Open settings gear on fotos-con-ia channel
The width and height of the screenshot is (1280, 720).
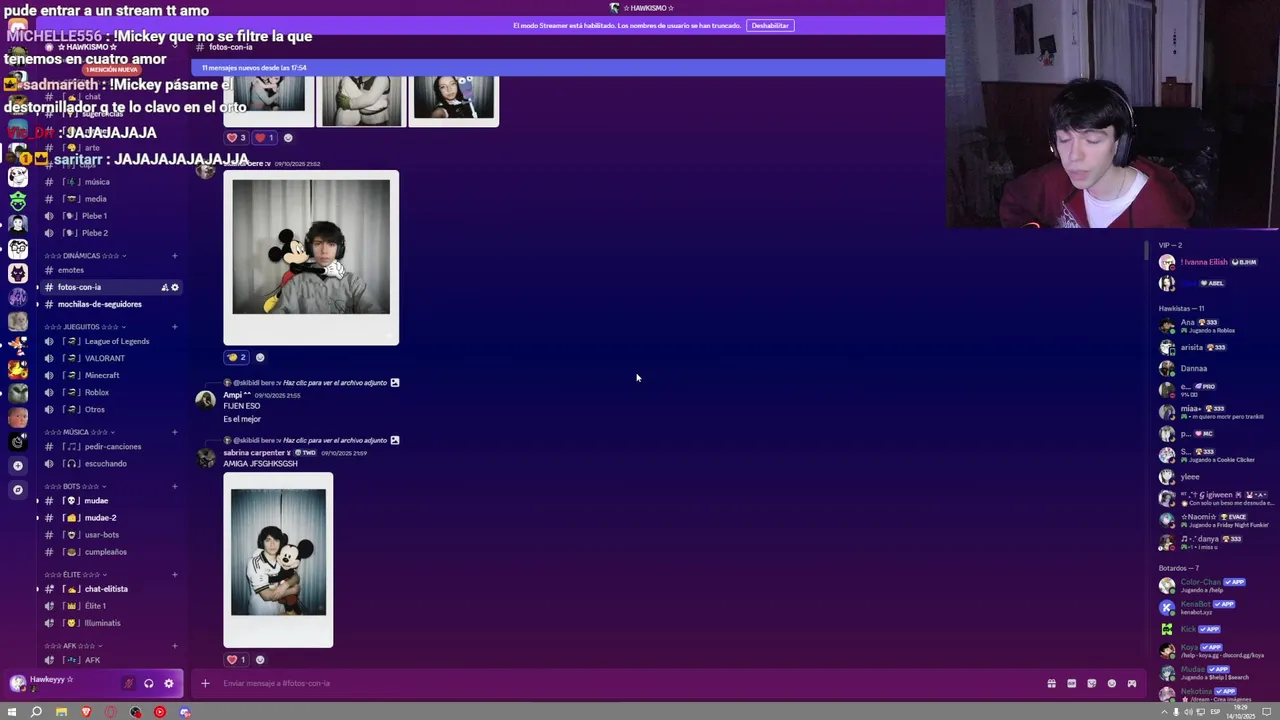[175, 287]
